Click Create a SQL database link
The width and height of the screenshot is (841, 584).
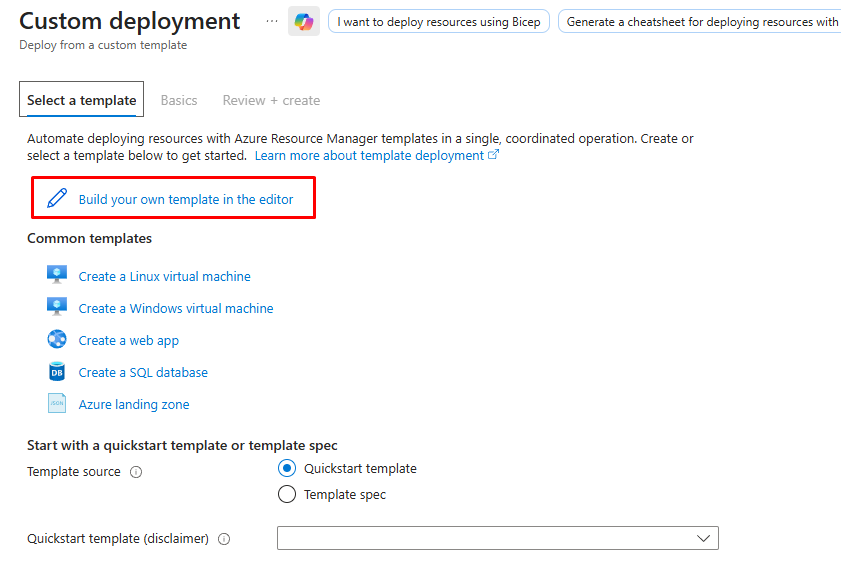pos(143,372)
